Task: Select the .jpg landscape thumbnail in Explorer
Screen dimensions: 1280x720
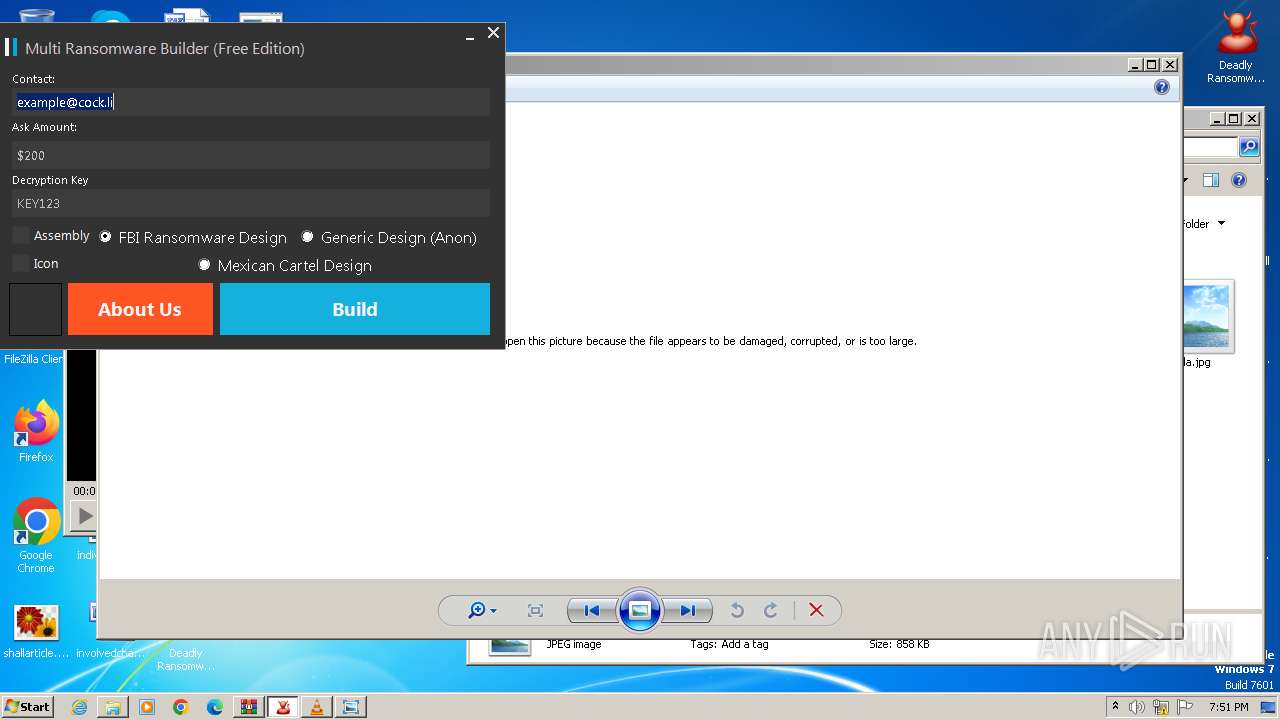Action: pyautogui.click(x=1207, y=317)
